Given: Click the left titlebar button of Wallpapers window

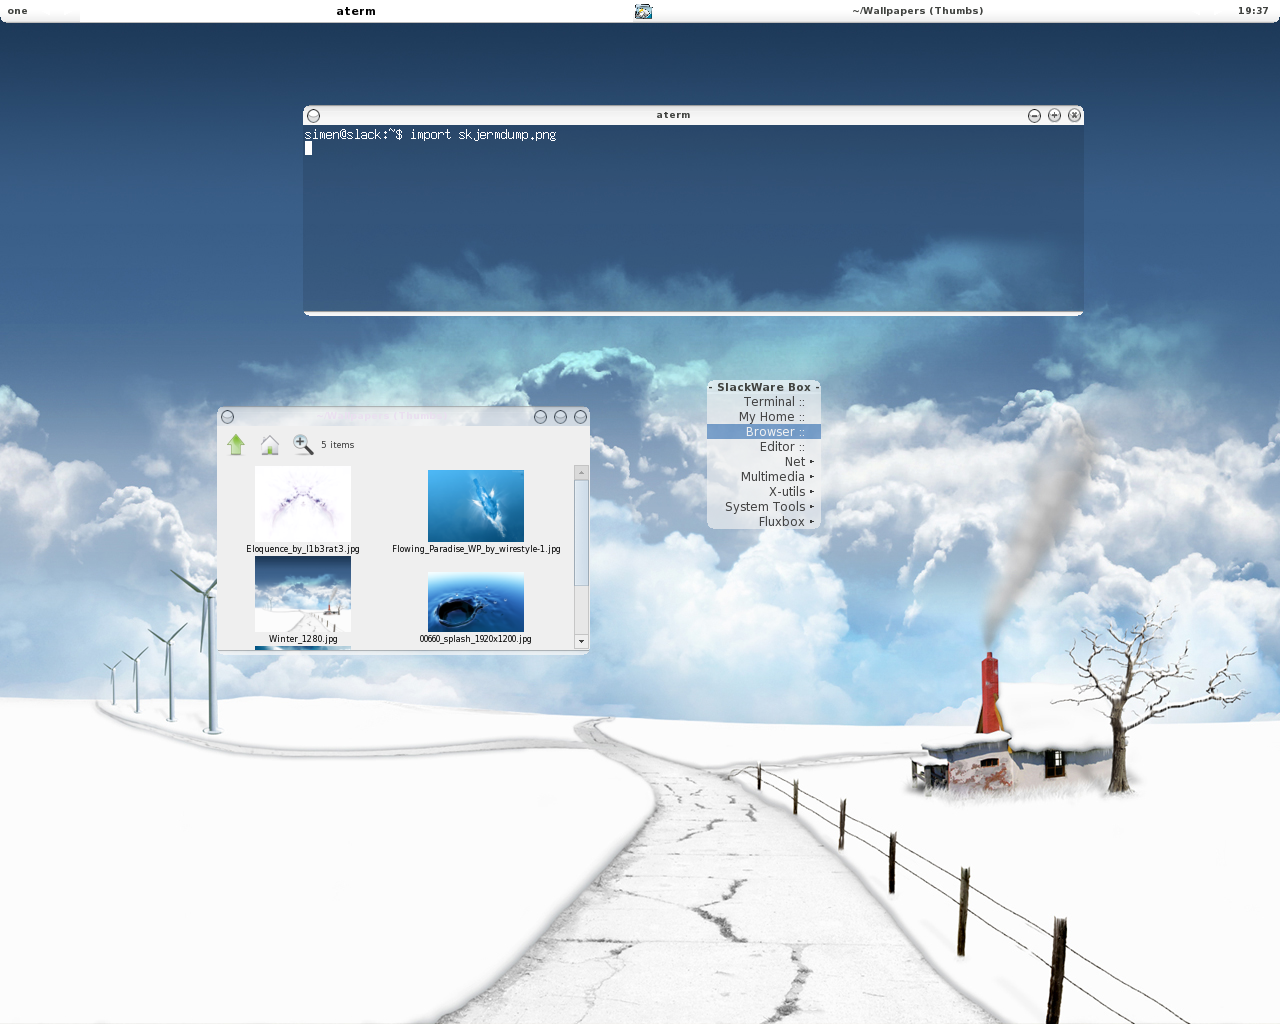Looking at the screenshot, I should [227, 417].
